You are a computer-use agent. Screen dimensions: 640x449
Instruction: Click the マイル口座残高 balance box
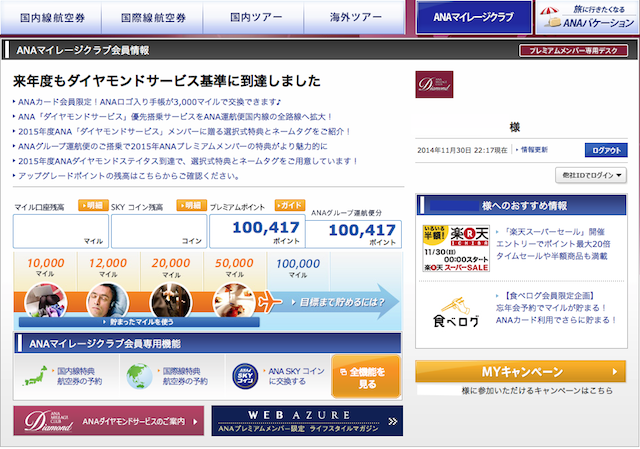click(x=61, y=231)
